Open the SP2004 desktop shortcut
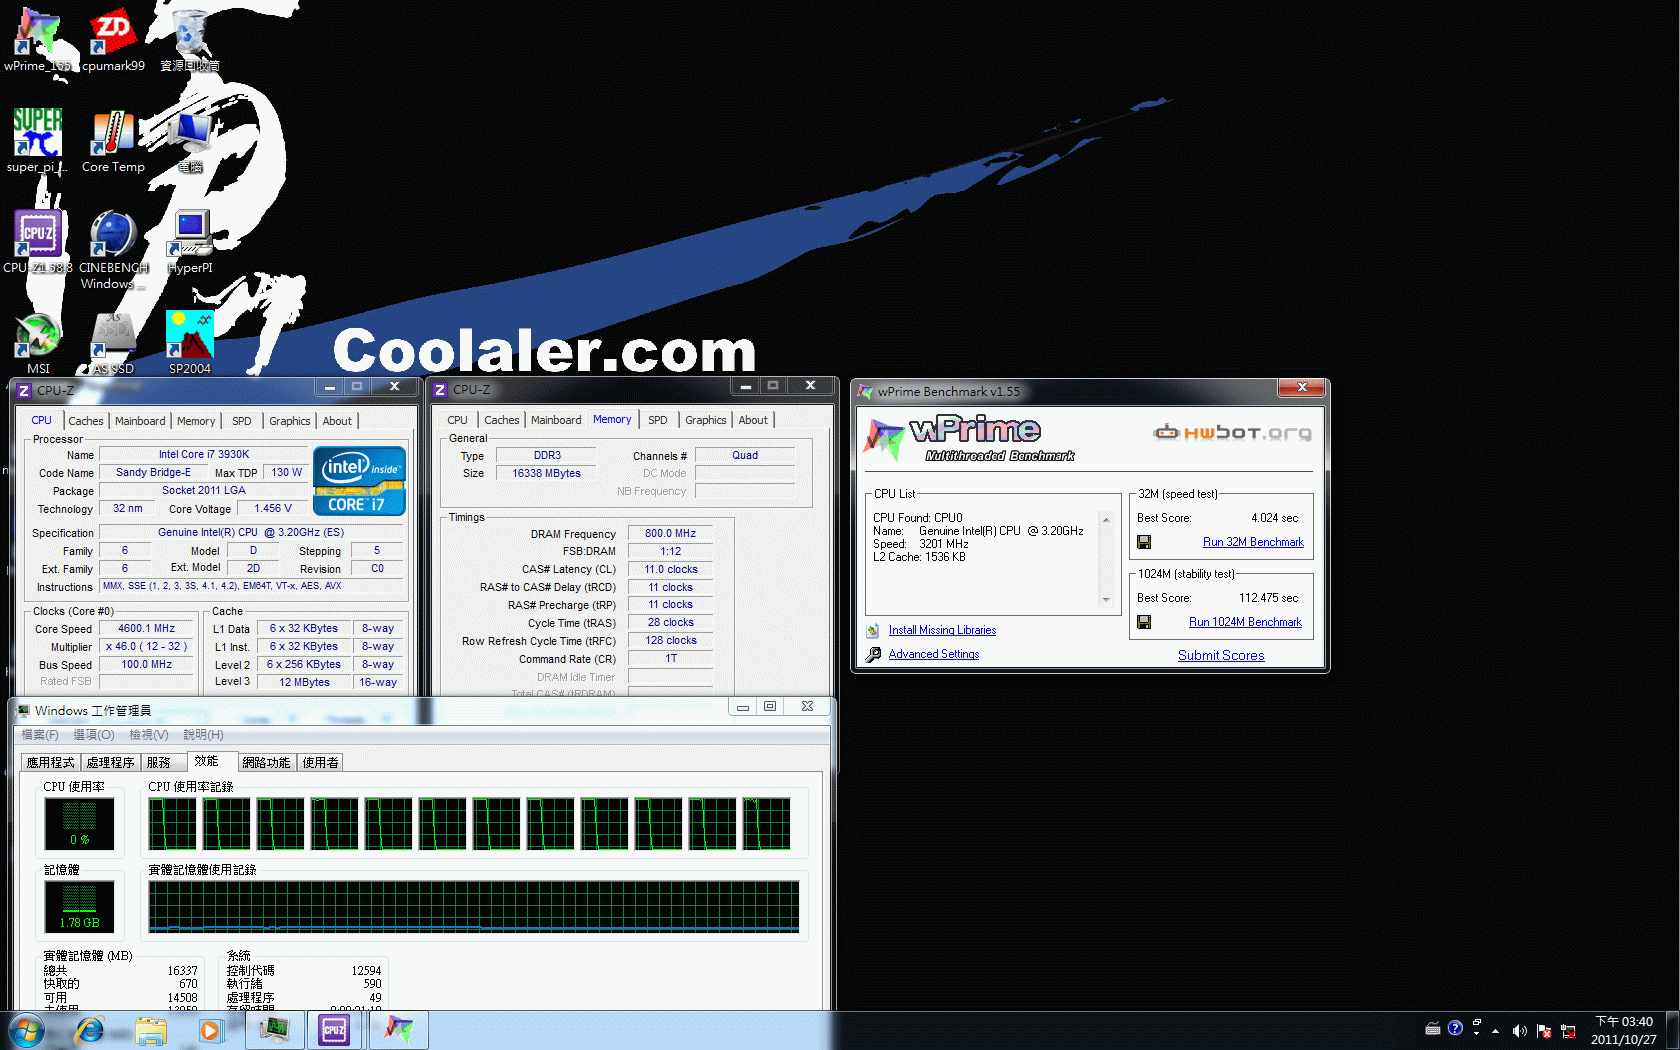Image resolution: width=1680 pixels, height=1050 pixels. tap(190, 343)
